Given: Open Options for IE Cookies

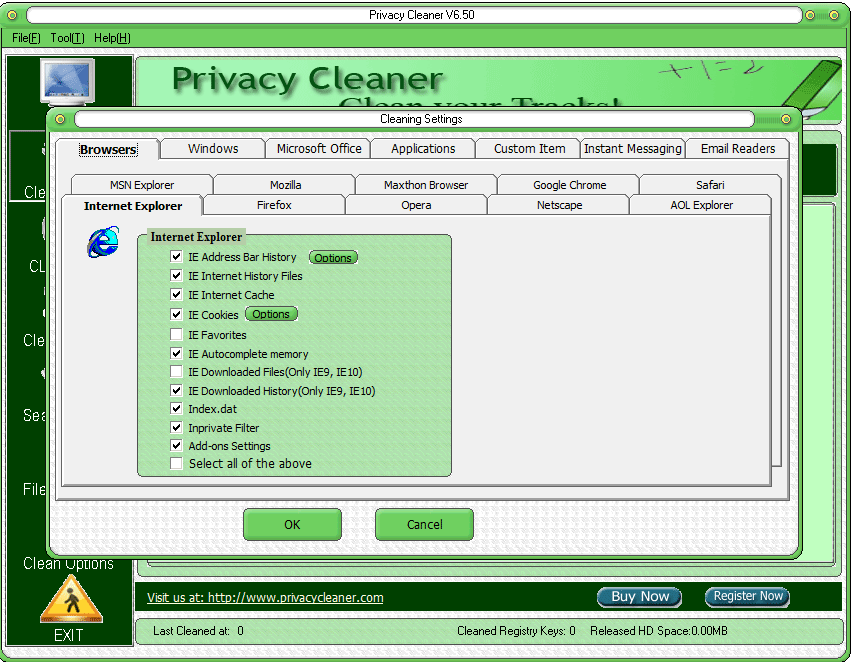Looking at the screenshot, I should [271, 314].
